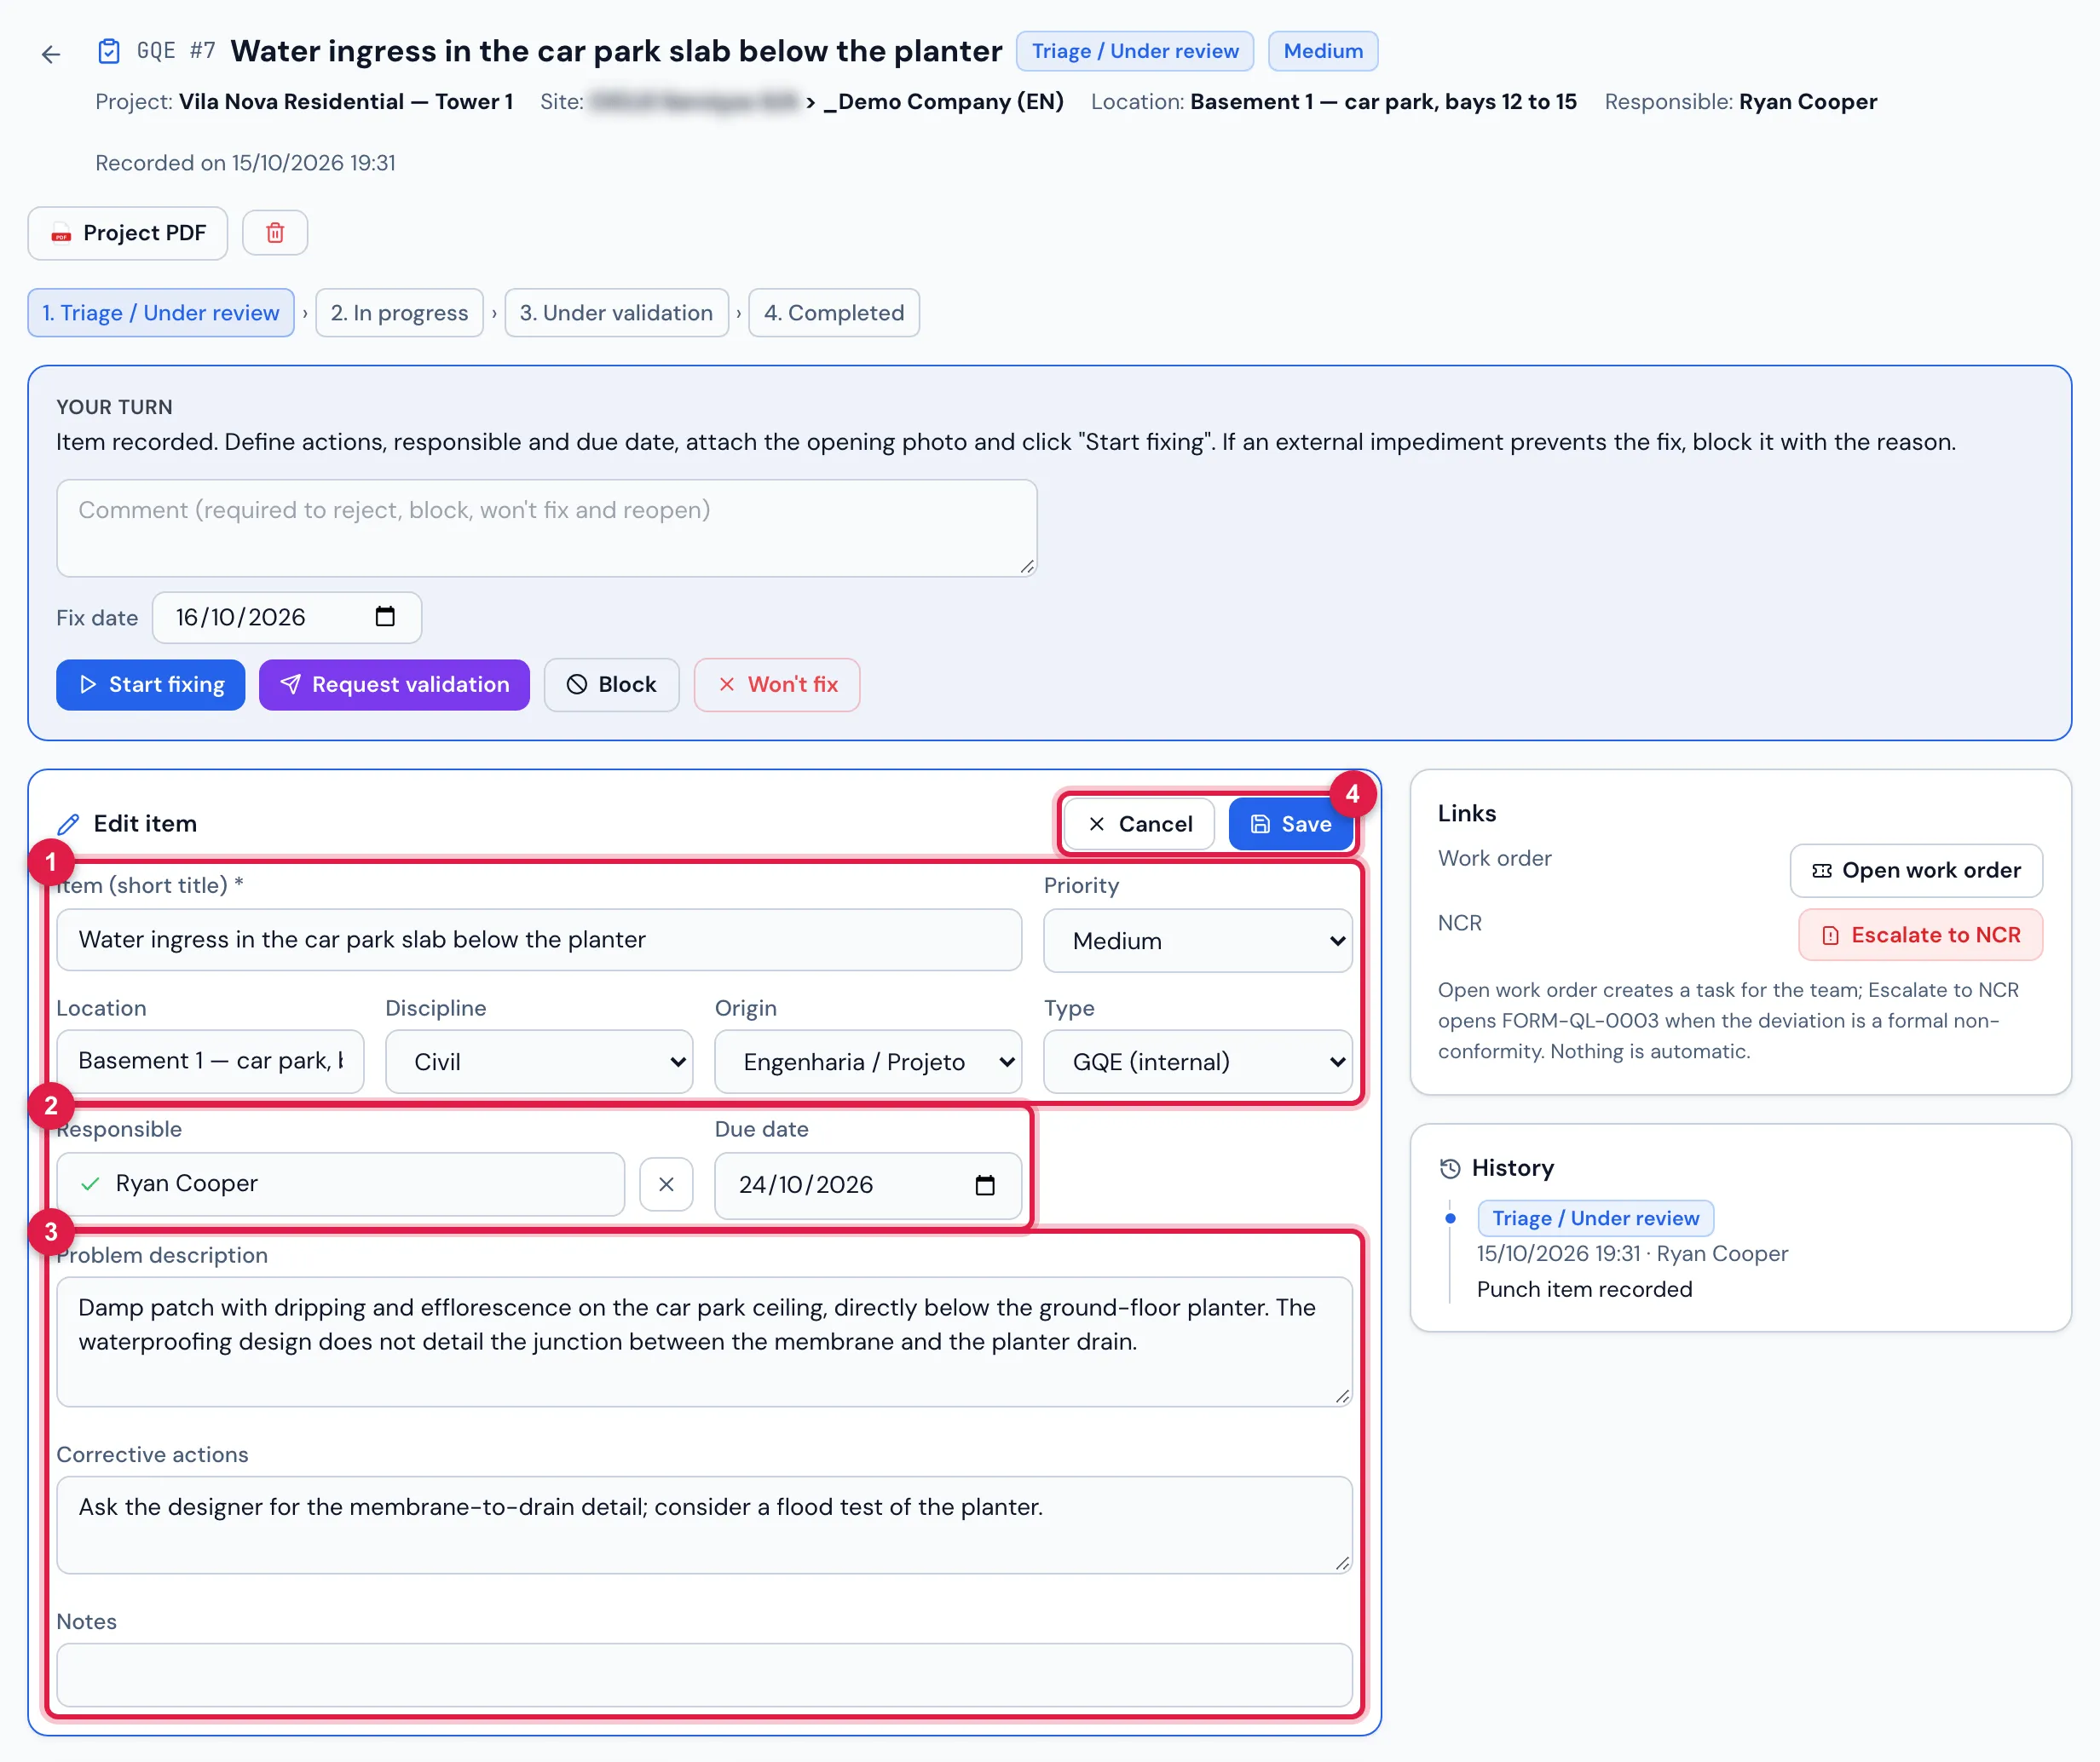Open the Due date calendar picker icon

click(985, 1185)
